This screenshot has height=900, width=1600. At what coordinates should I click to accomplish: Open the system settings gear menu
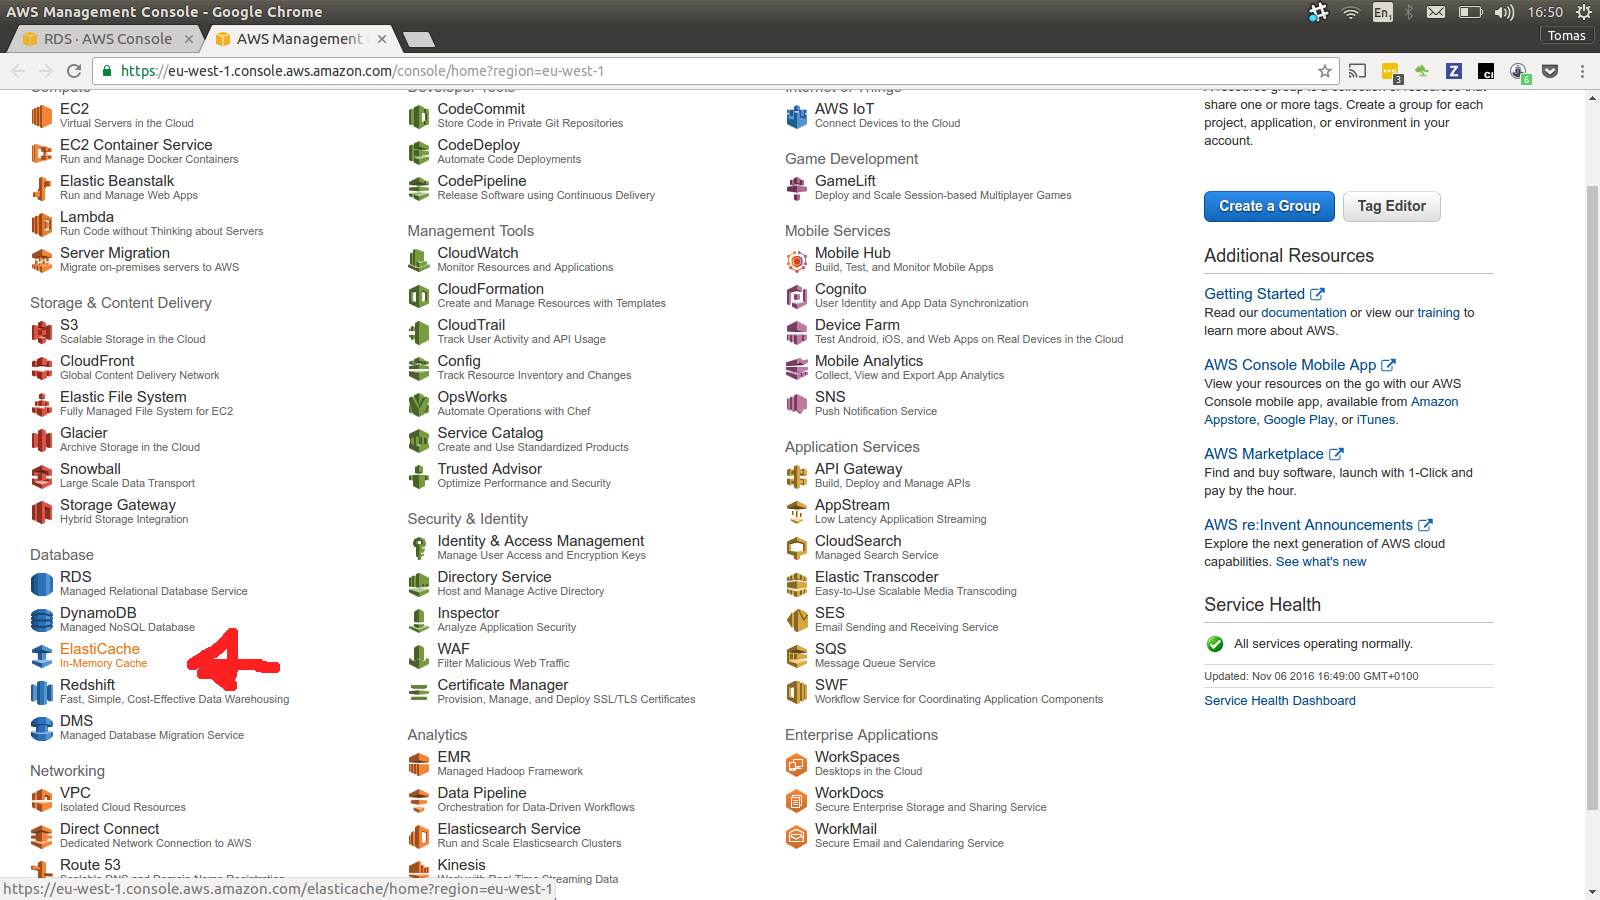point(1584,12)
